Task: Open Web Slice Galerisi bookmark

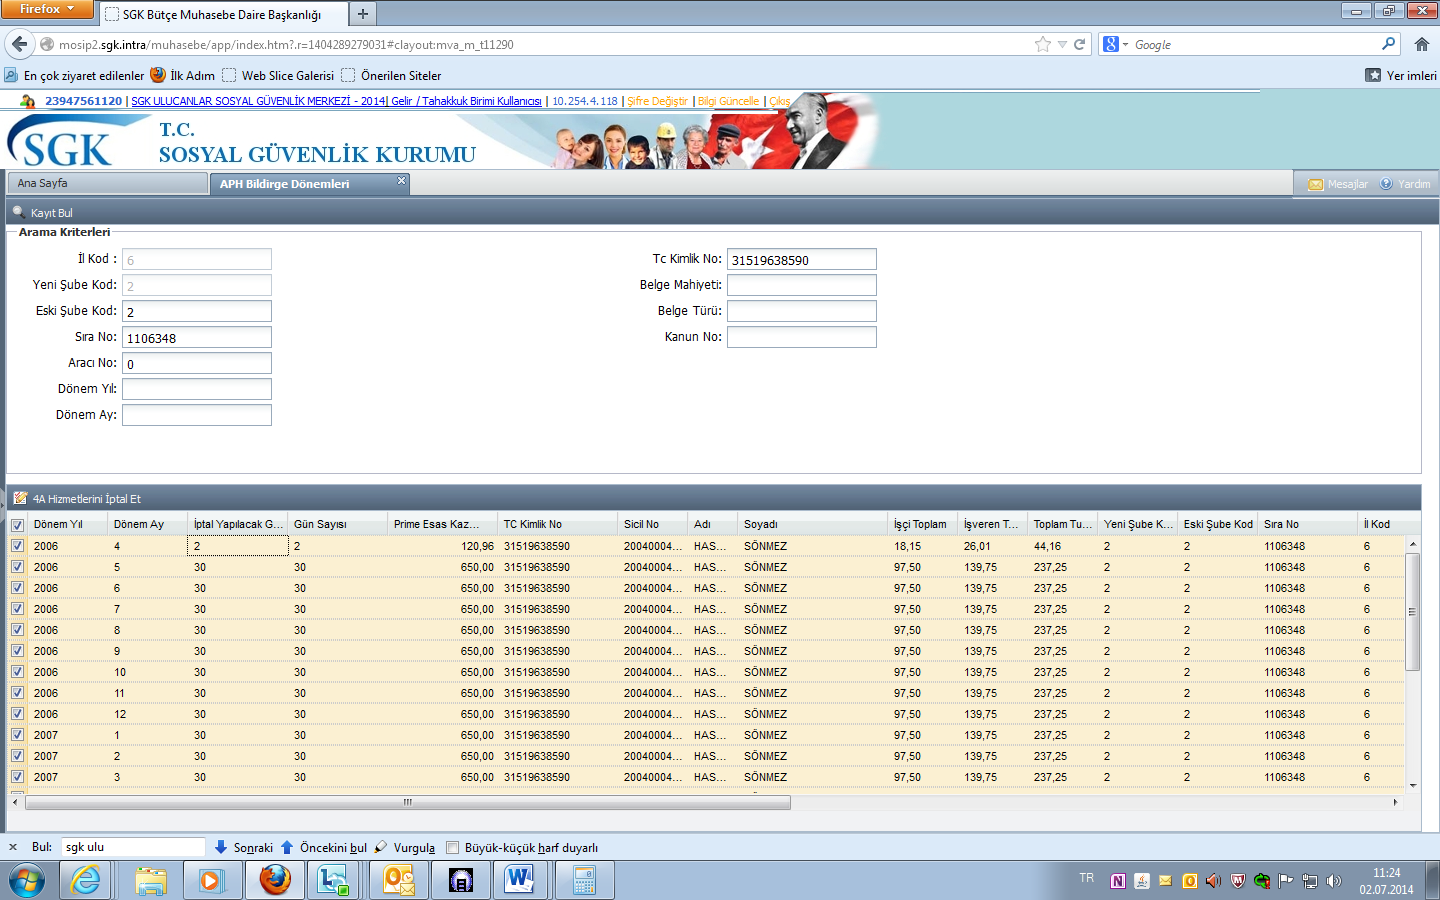Action: click(278, 75)
